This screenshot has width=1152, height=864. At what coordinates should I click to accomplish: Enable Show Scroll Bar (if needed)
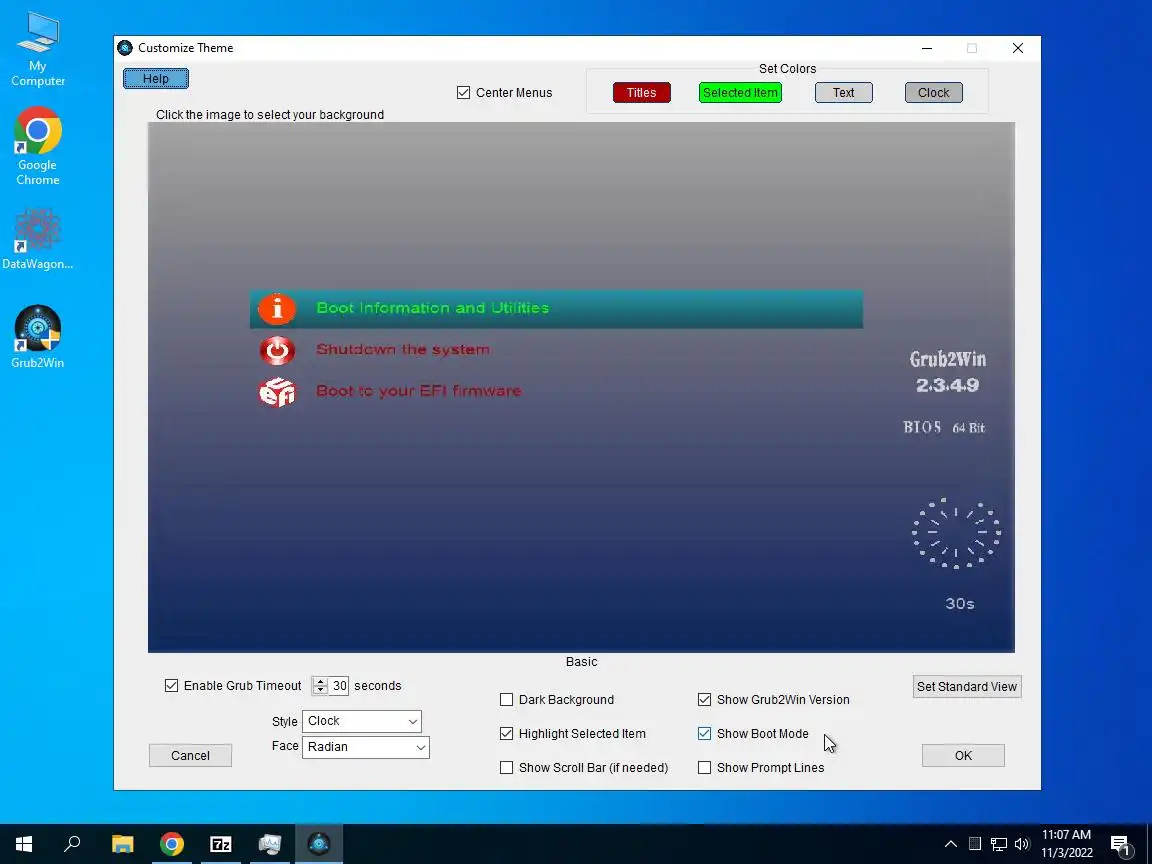coord(506,768)
